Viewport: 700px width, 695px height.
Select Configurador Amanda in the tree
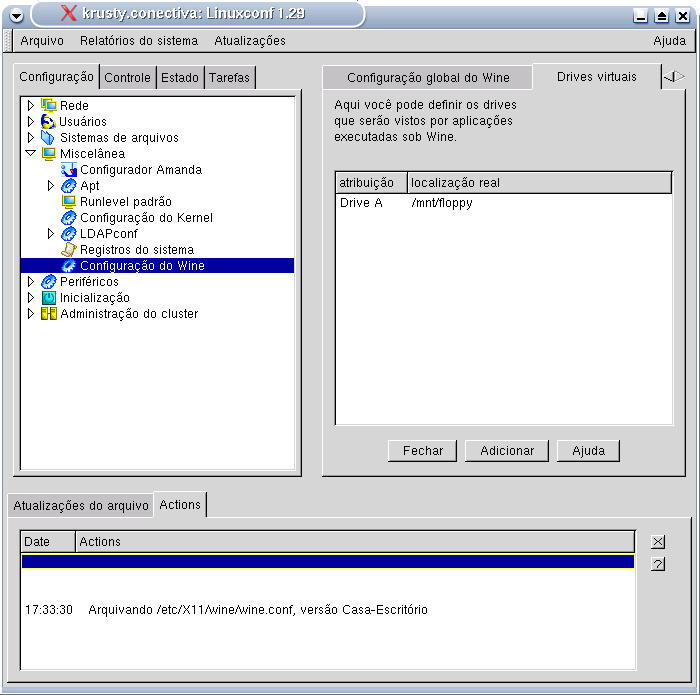click(x=141, y=170)
